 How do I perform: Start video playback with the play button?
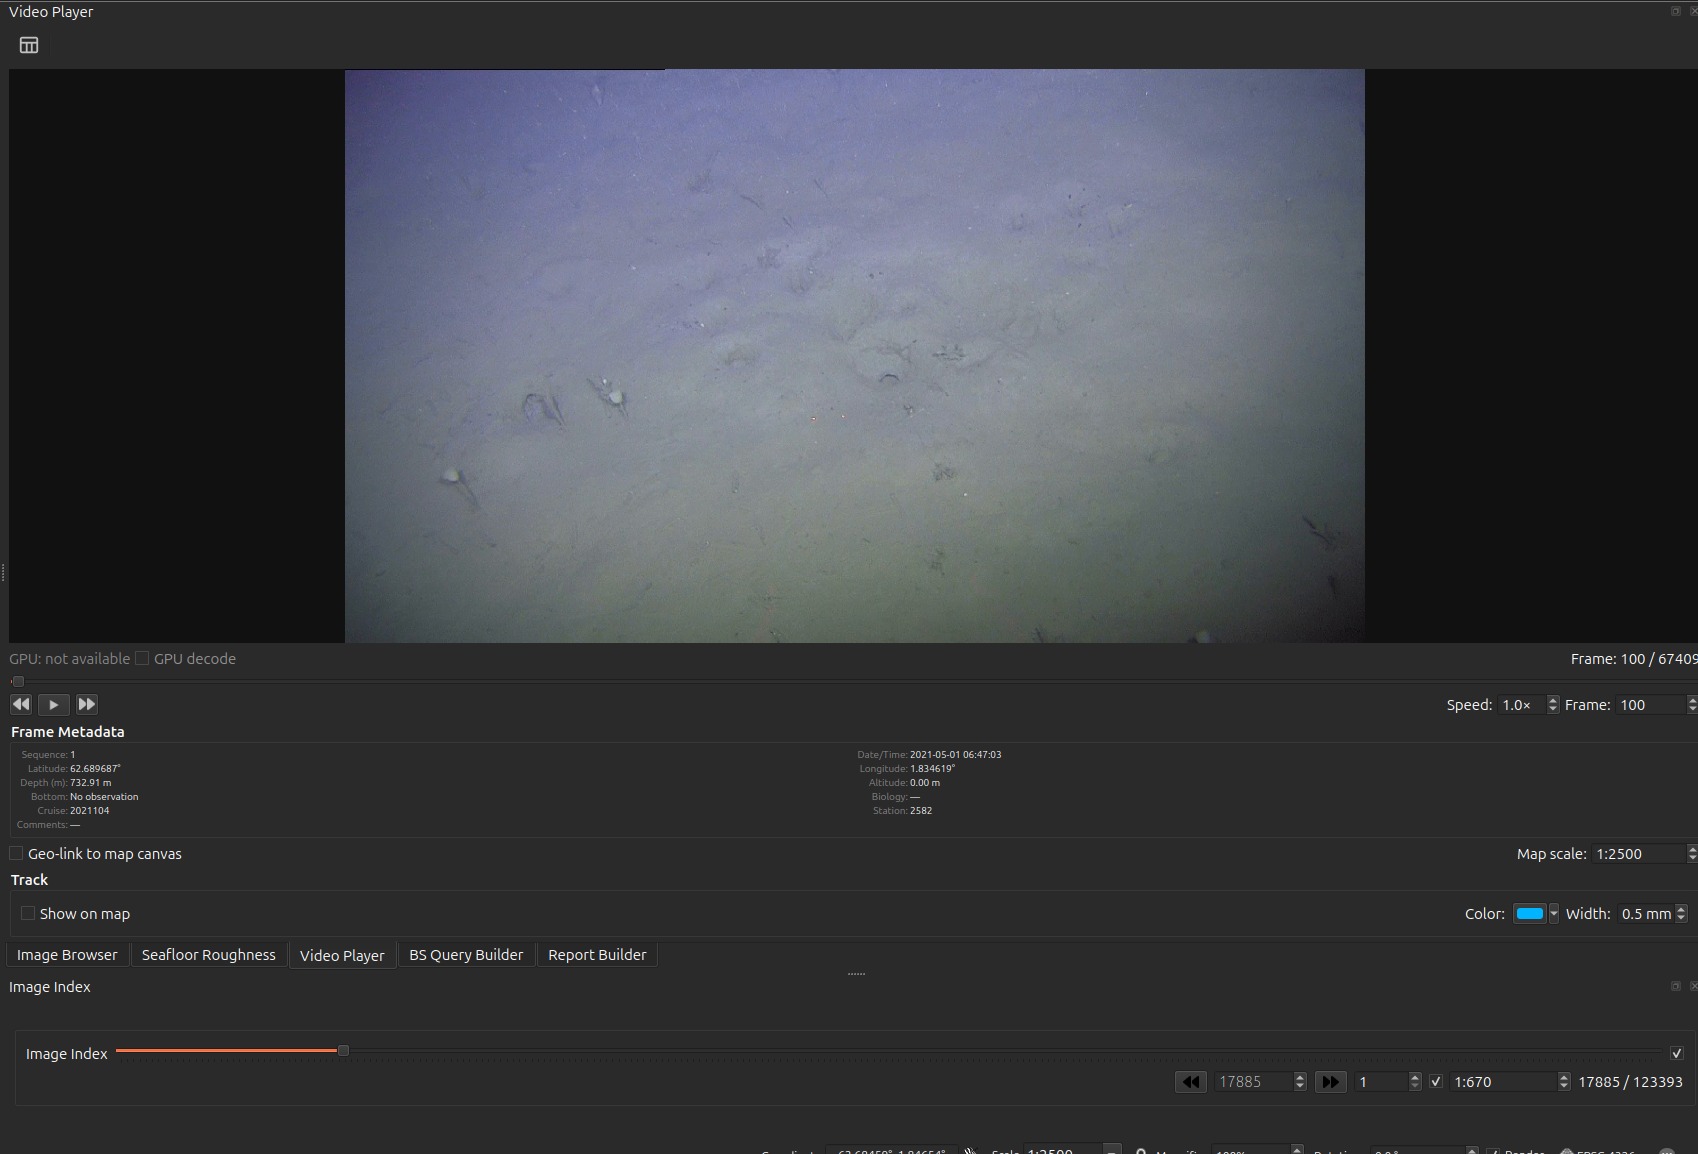[x=54, y=704]
